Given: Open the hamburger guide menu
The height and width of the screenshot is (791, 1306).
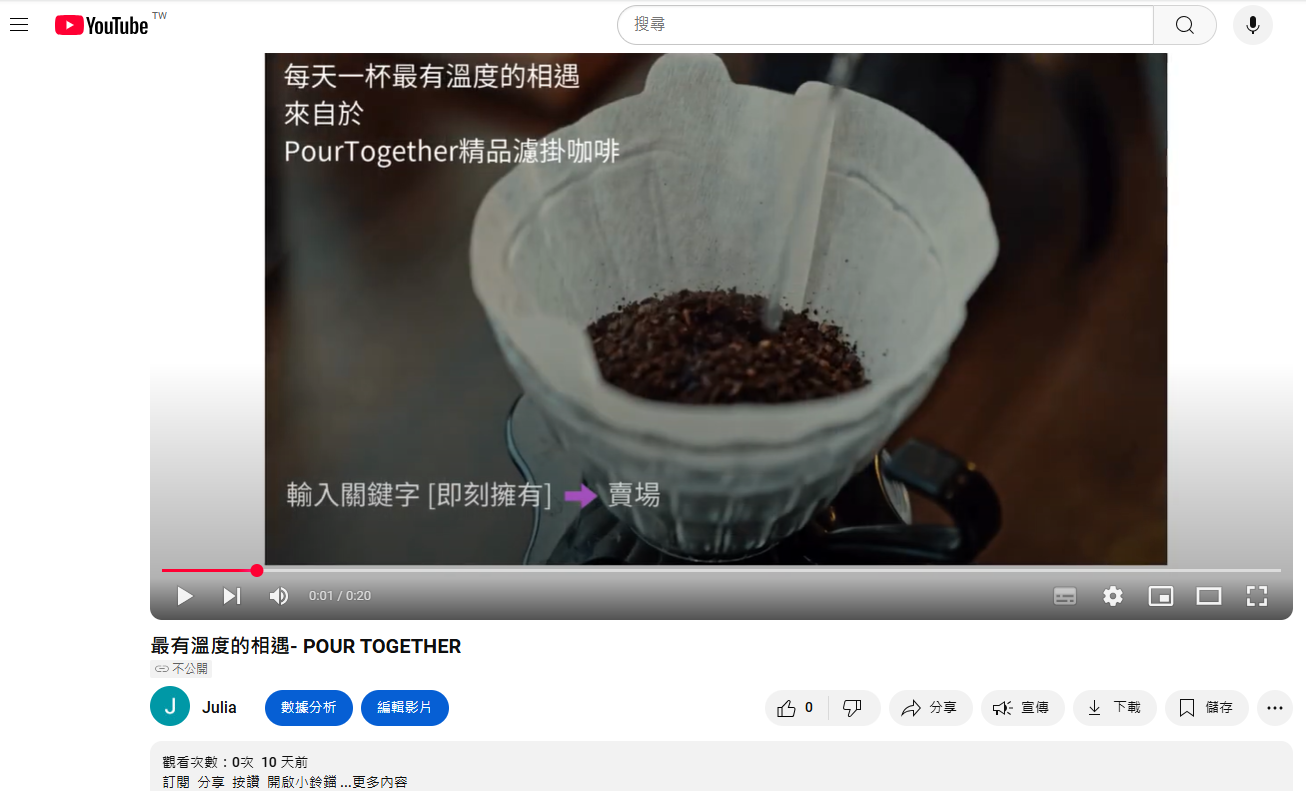Looking at the screenshot, I should pos(19,25).
